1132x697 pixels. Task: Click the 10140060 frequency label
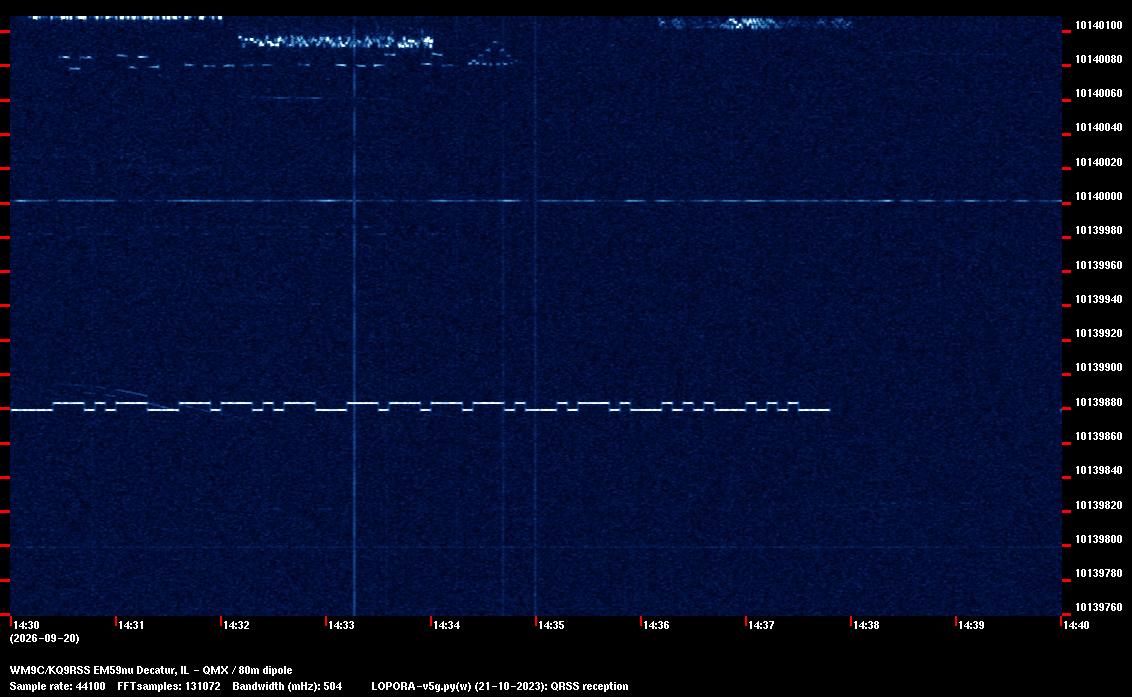1099,93
